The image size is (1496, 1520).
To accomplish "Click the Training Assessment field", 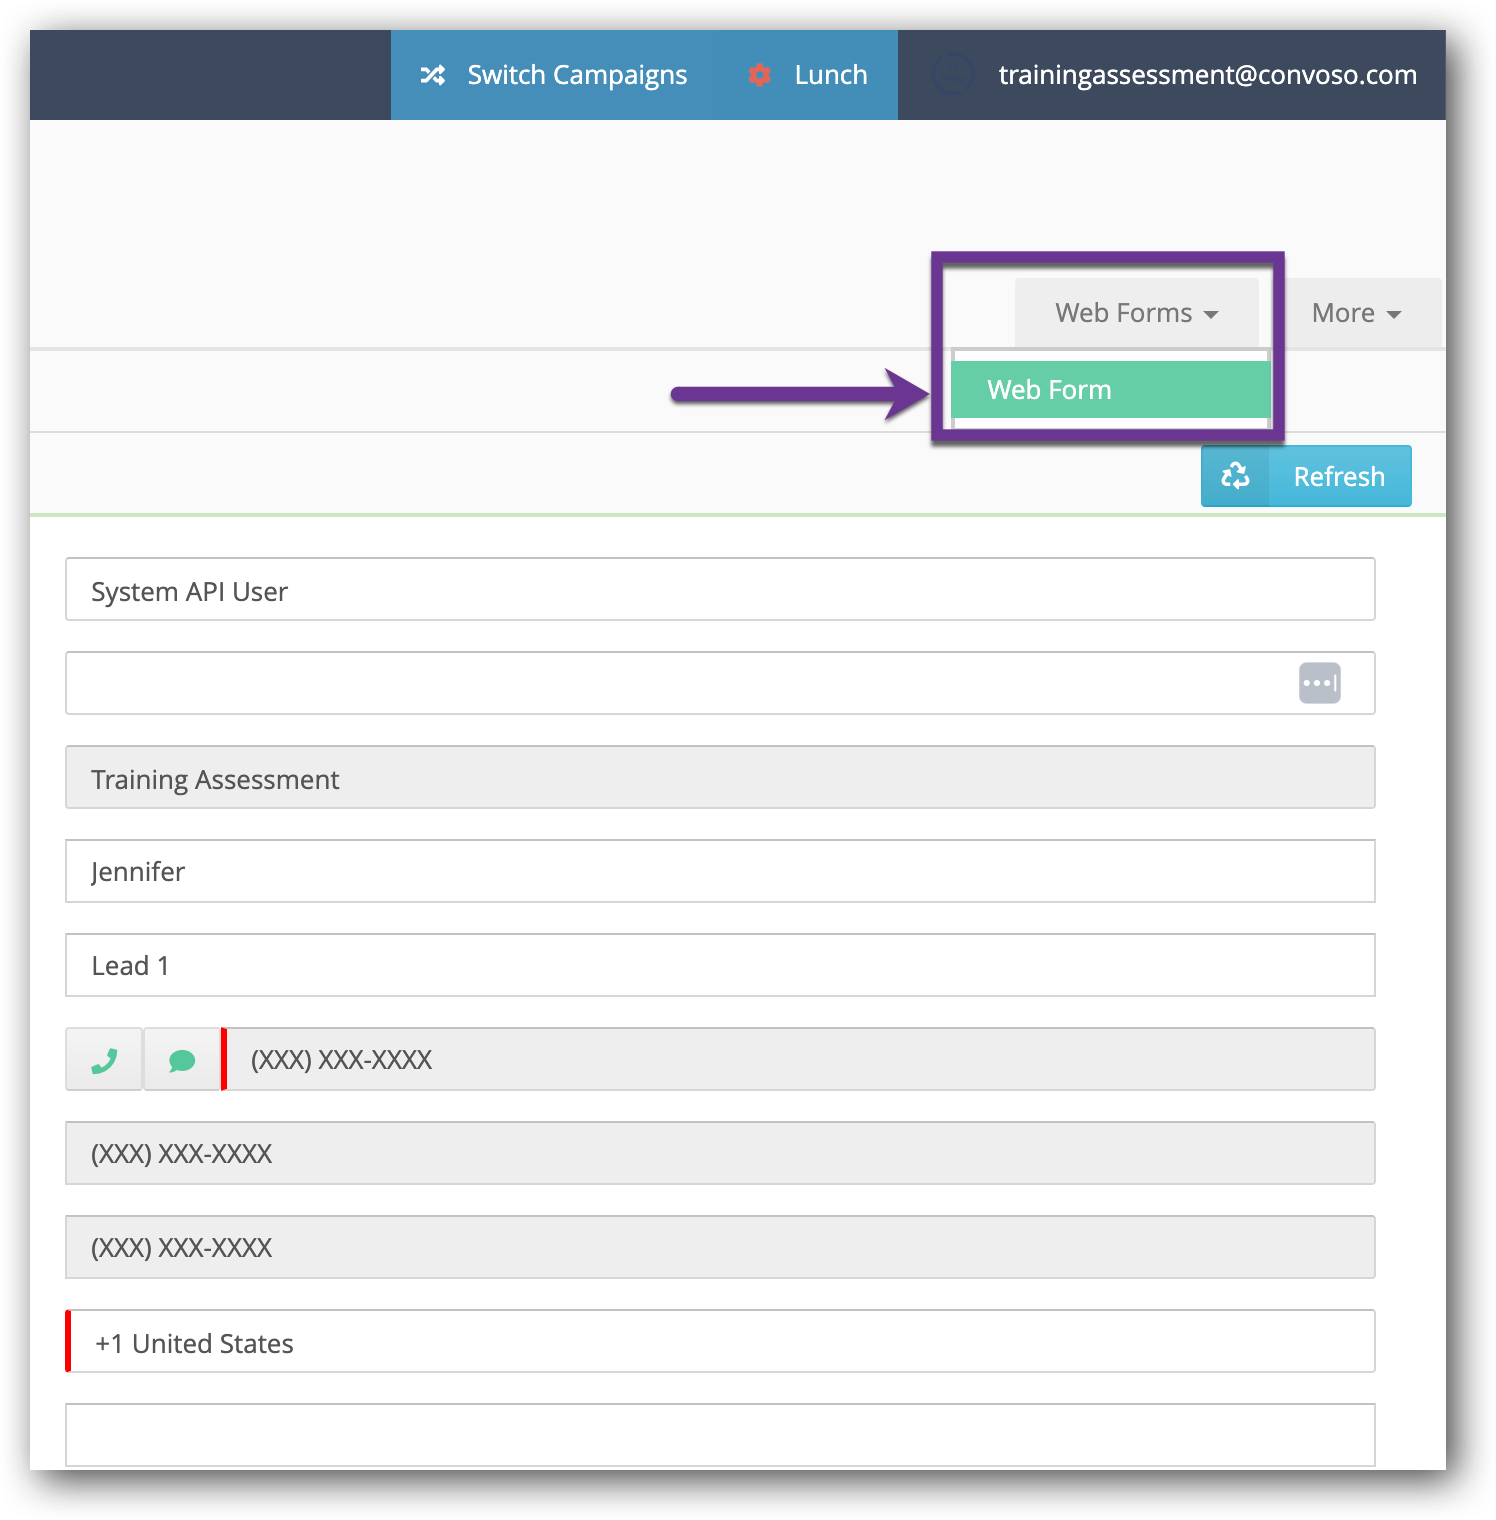I will tap(720, 777).
